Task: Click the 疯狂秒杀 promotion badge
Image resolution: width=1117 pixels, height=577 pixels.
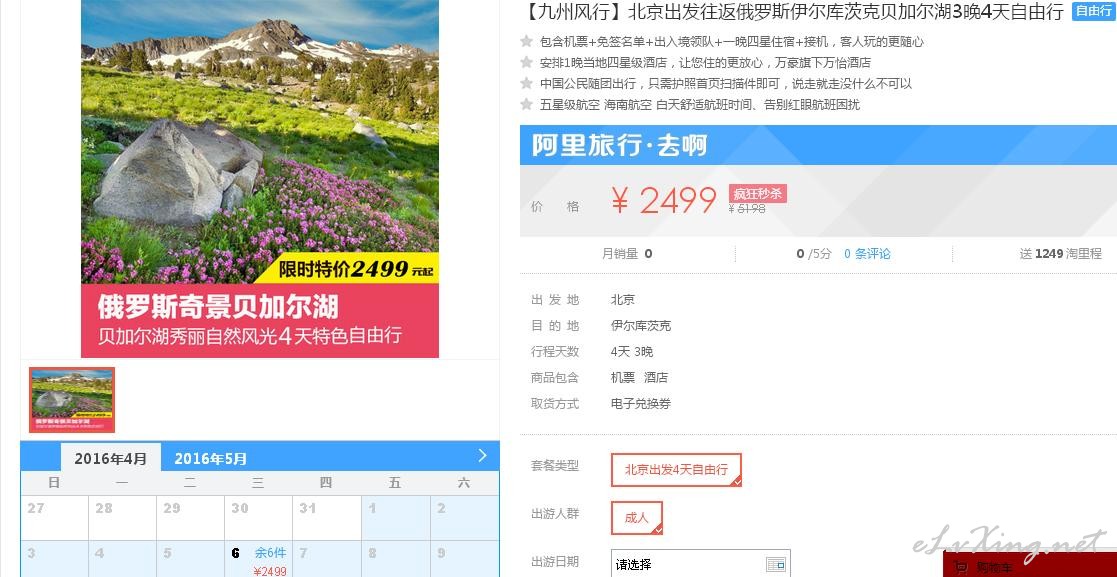Action: (757, 194)
